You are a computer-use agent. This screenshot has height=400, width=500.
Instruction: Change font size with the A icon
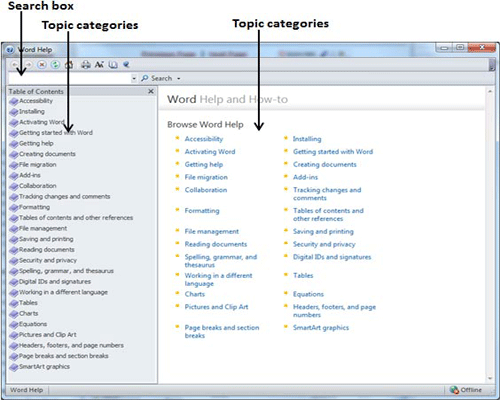pyautogui.click(x=99, y=65)
